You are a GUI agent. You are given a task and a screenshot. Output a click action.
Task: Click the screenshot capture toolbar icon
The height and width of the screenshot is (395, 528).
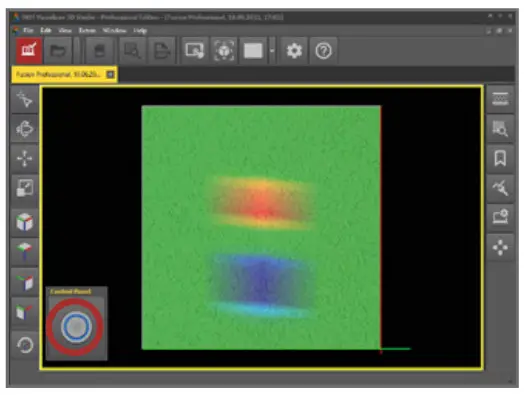[x=195, y=51]
